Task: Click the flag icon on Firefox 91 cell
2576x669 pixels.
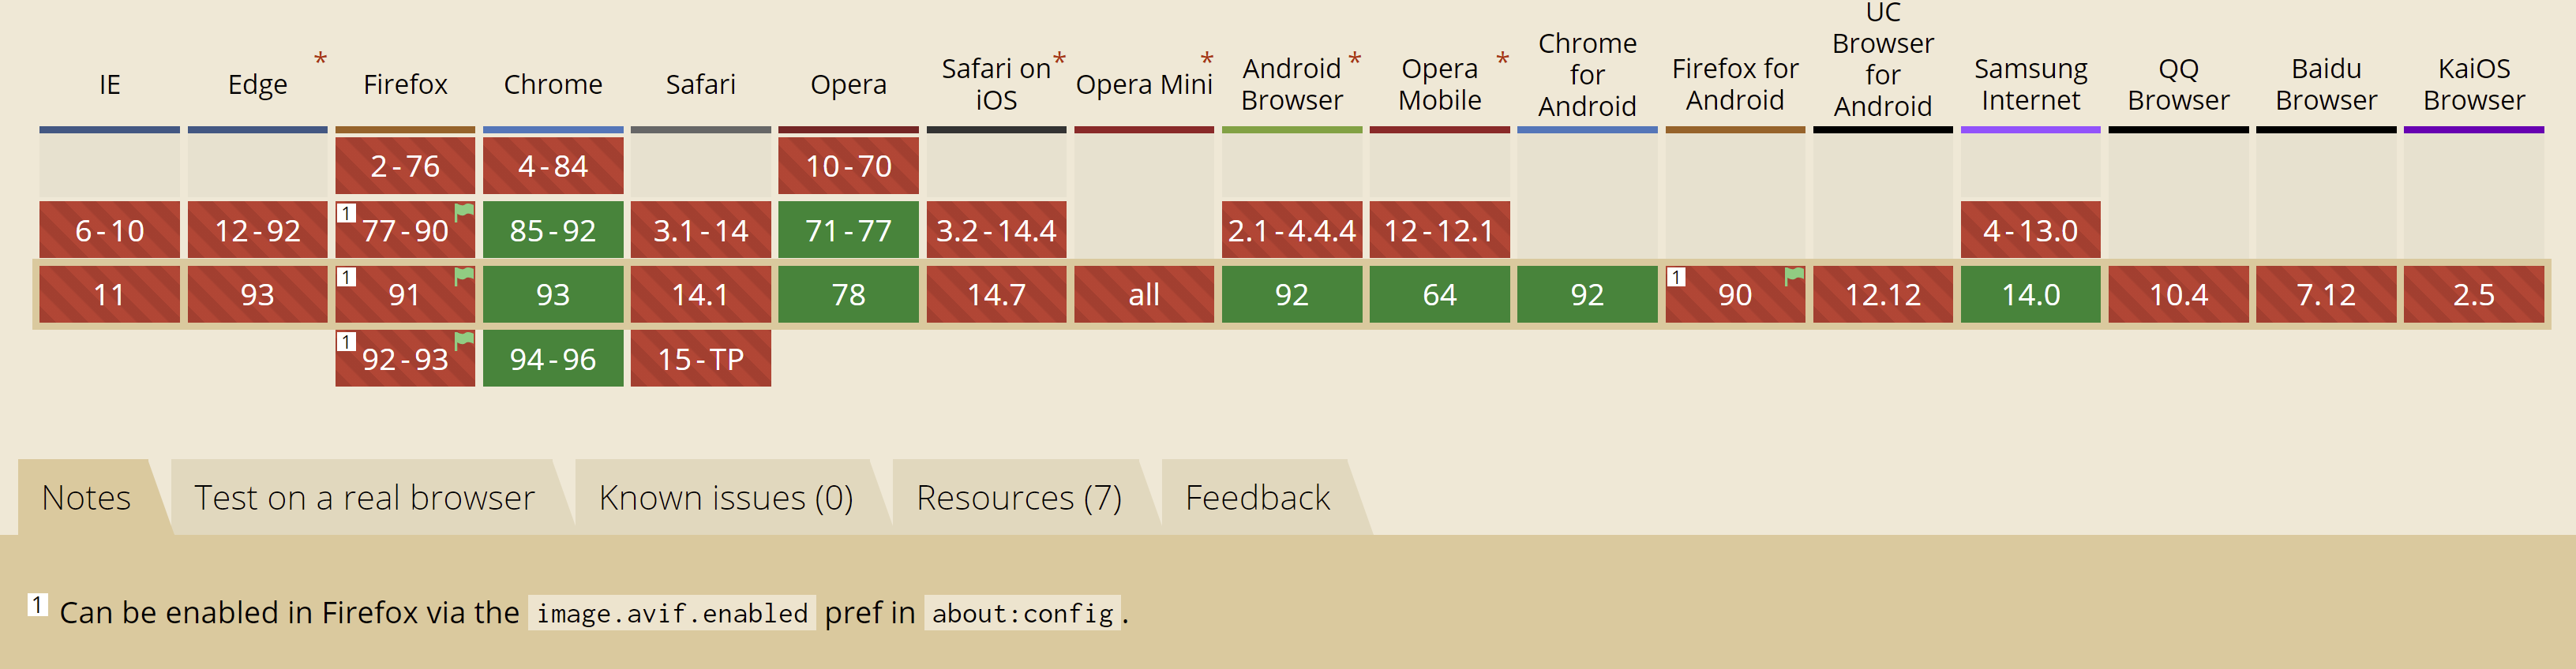Action: pyautogui.click(x=464, y=275)
